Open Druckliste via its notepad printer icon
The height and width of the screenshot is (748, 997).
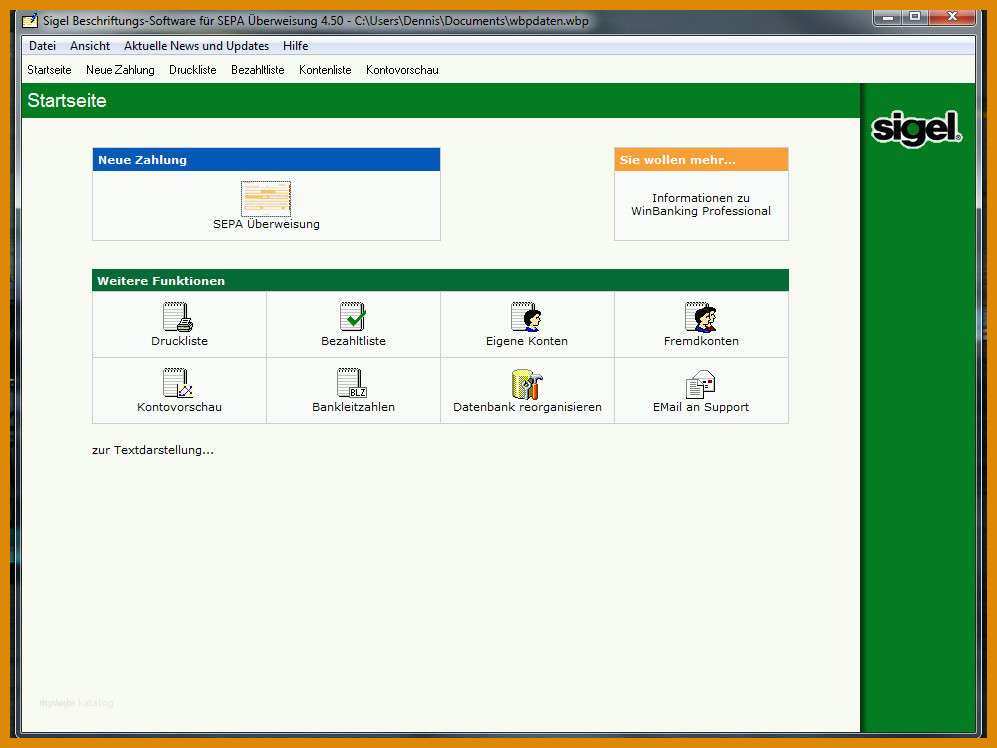pyautogui.click(x=178, y=316)
